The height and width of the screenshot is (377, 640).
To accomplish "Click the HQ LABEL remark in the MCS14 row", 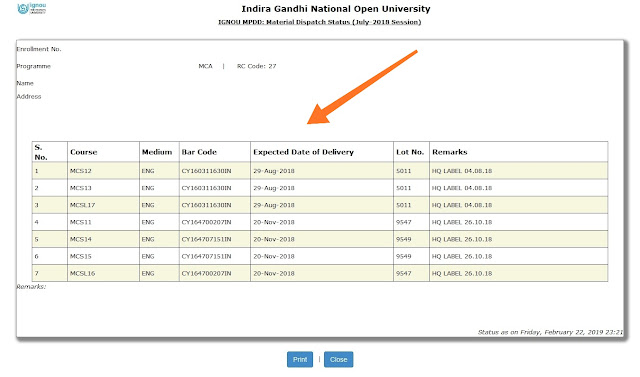I will point(462,240).
